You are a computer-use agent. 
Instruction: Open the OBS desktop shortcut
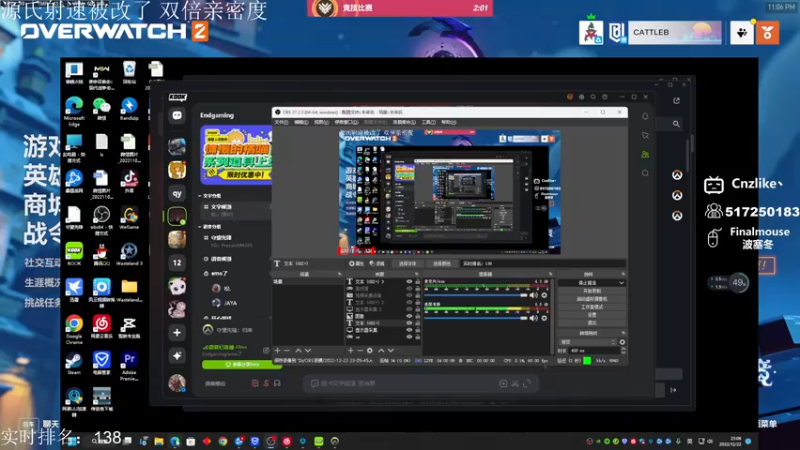(101, 218)
